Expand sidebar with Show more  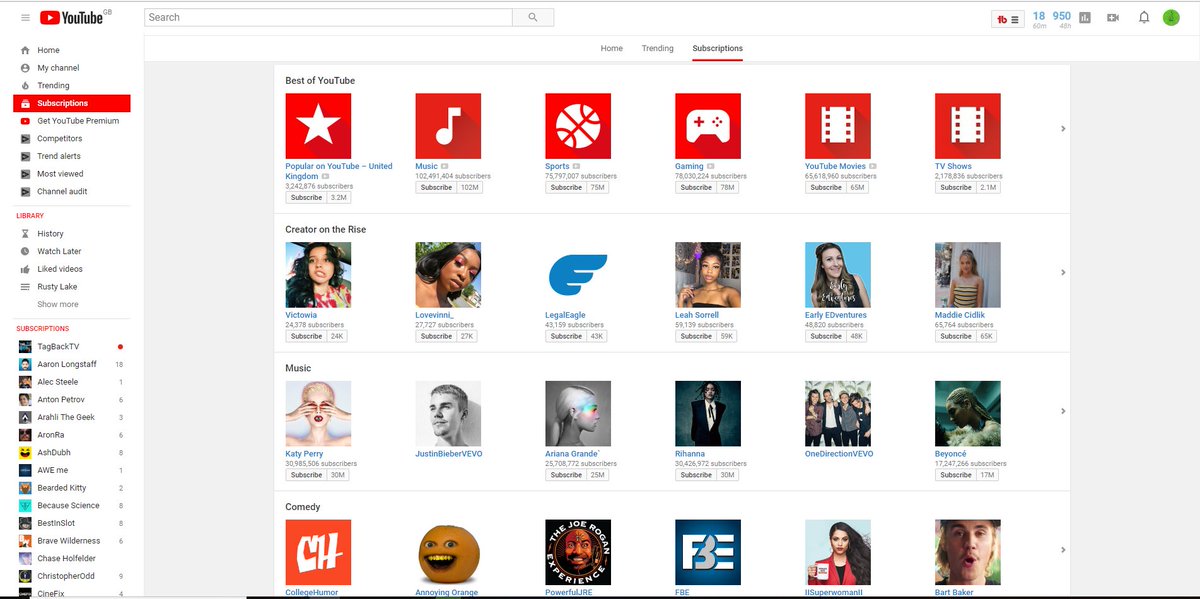click(58, 304)
